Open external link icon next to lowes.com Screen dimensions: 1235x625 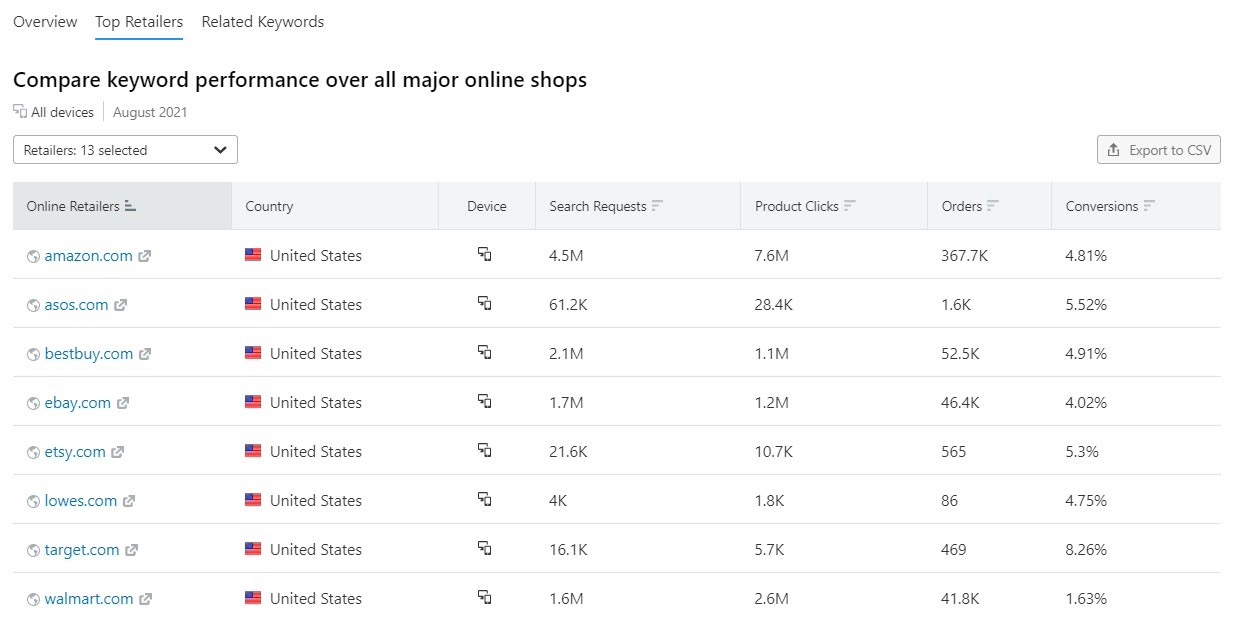pos(129,501)
